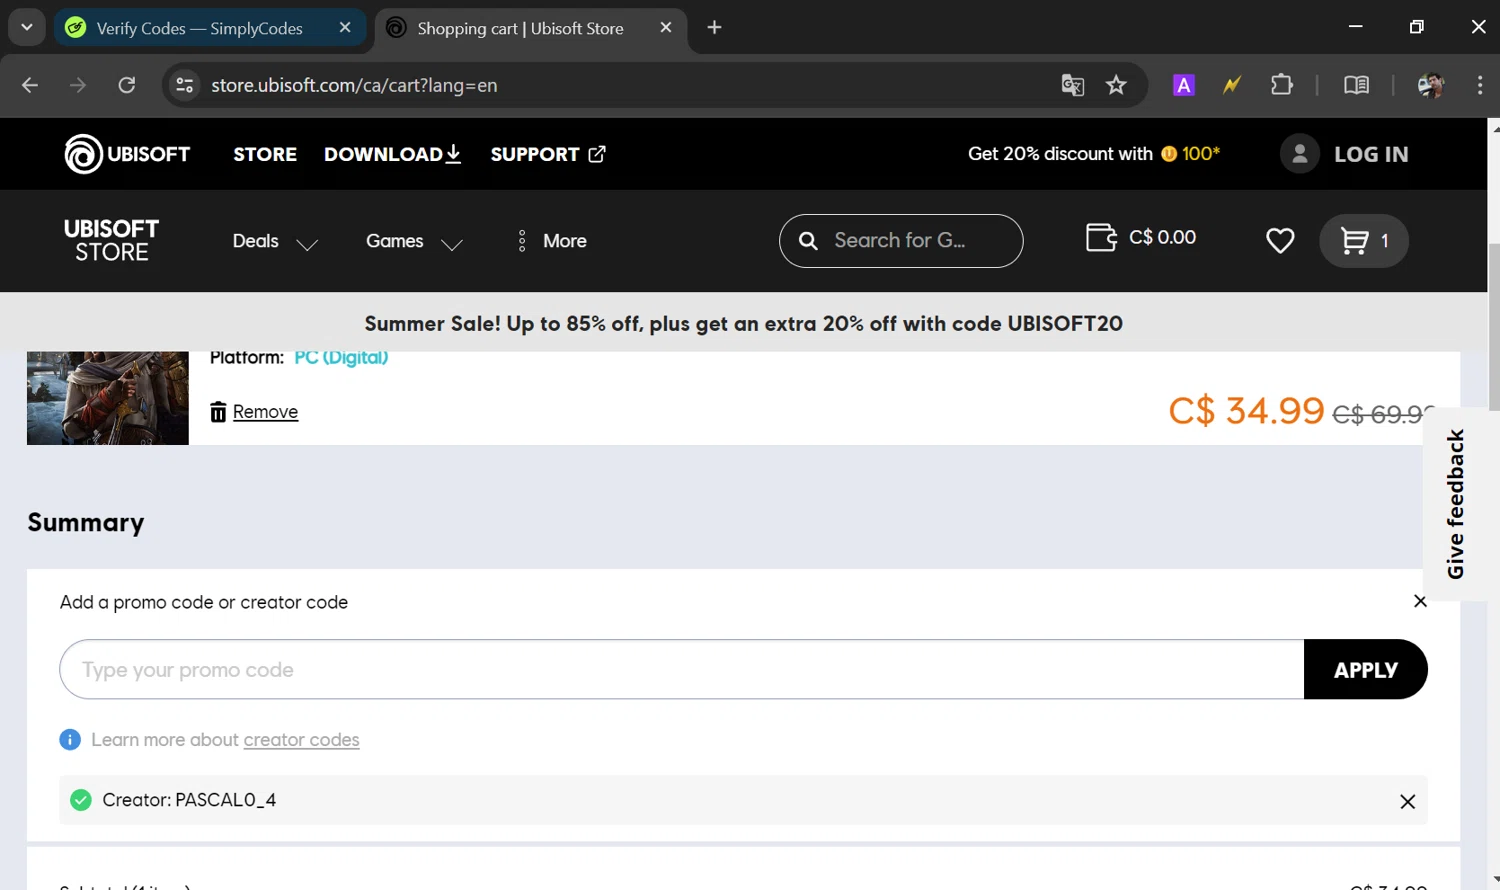
Task: Open the More menu
Action: [x=552, y=241]
